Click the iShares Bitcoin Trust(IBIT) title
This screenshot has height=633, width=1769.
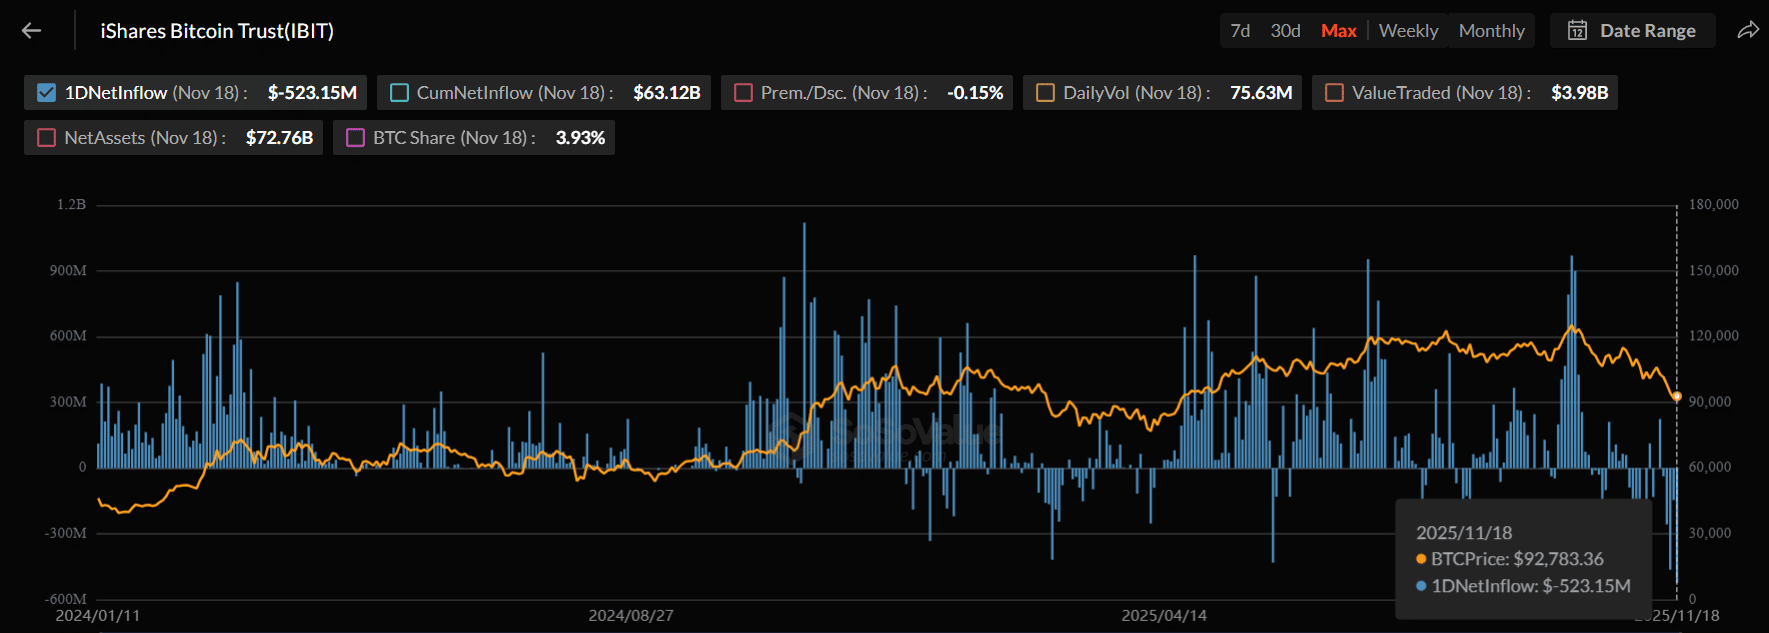217,31
